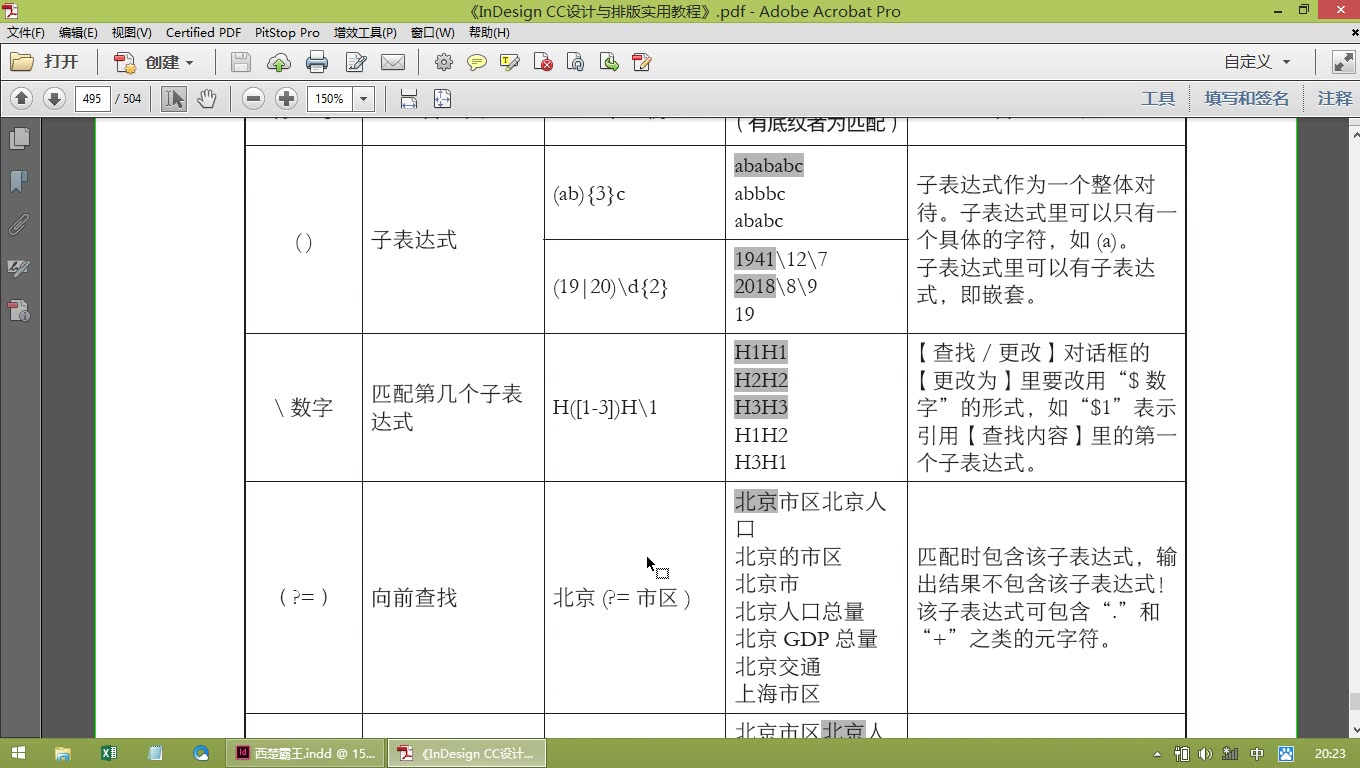Screen dimensions: 1360x768
Task: Activate the text selection tool
Action: [x=173, y=98]
